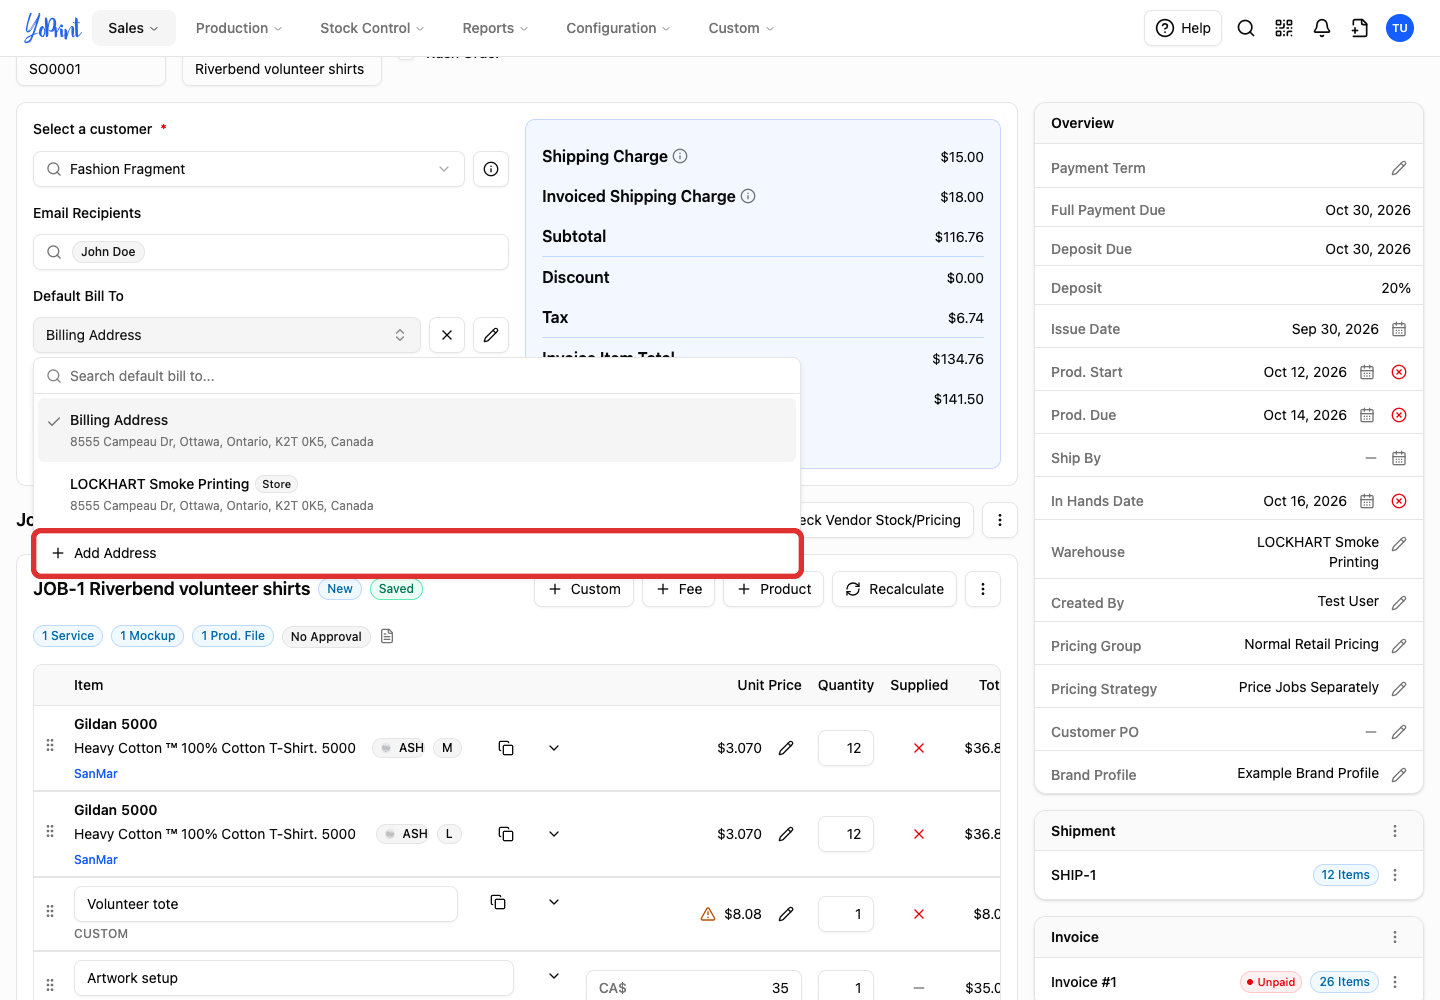Click the 1 Mockup tag
The height and width of the screenshot is (1000, 1440).
(x=148, y=636)
